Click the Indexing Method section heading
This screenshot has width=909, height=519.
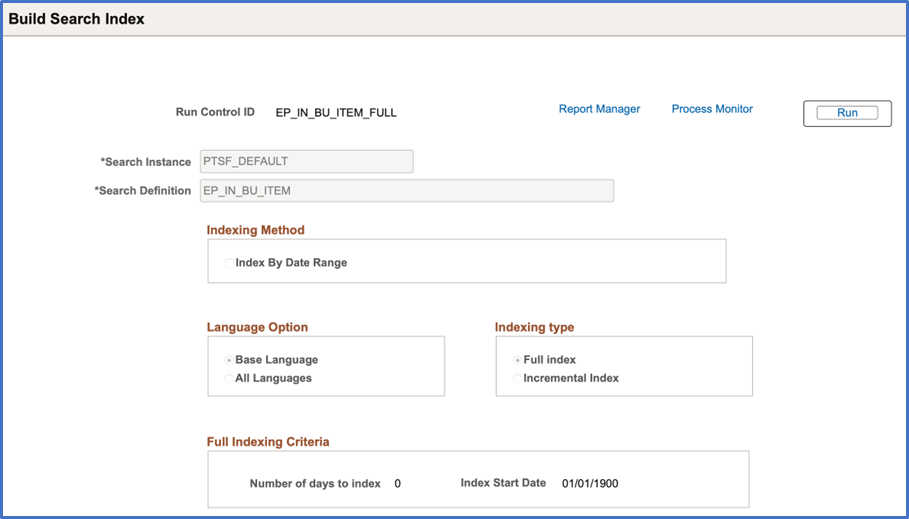(x=255, y=230)
